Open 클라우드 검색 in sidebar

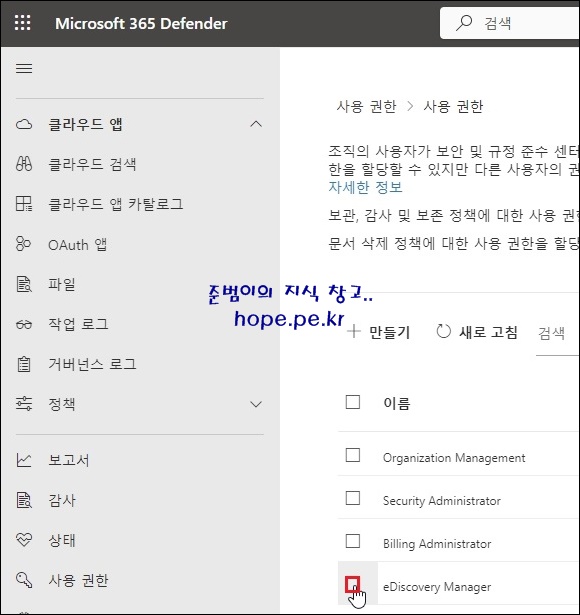[92, 164]
